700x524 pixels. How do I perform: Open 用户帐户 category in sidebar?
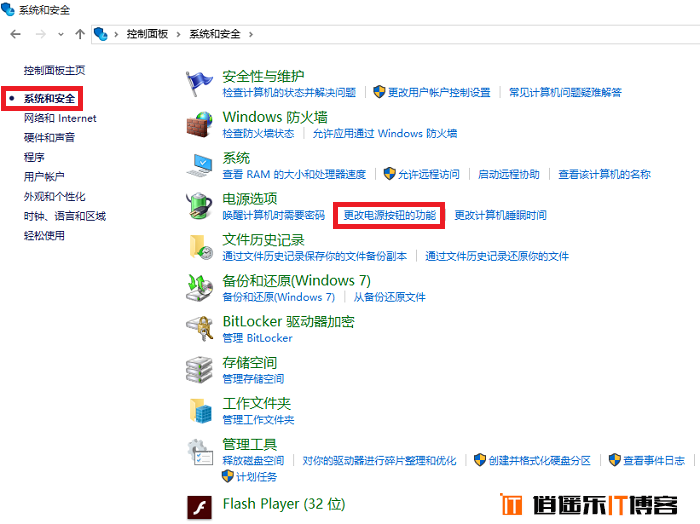[x=44, y=177]
